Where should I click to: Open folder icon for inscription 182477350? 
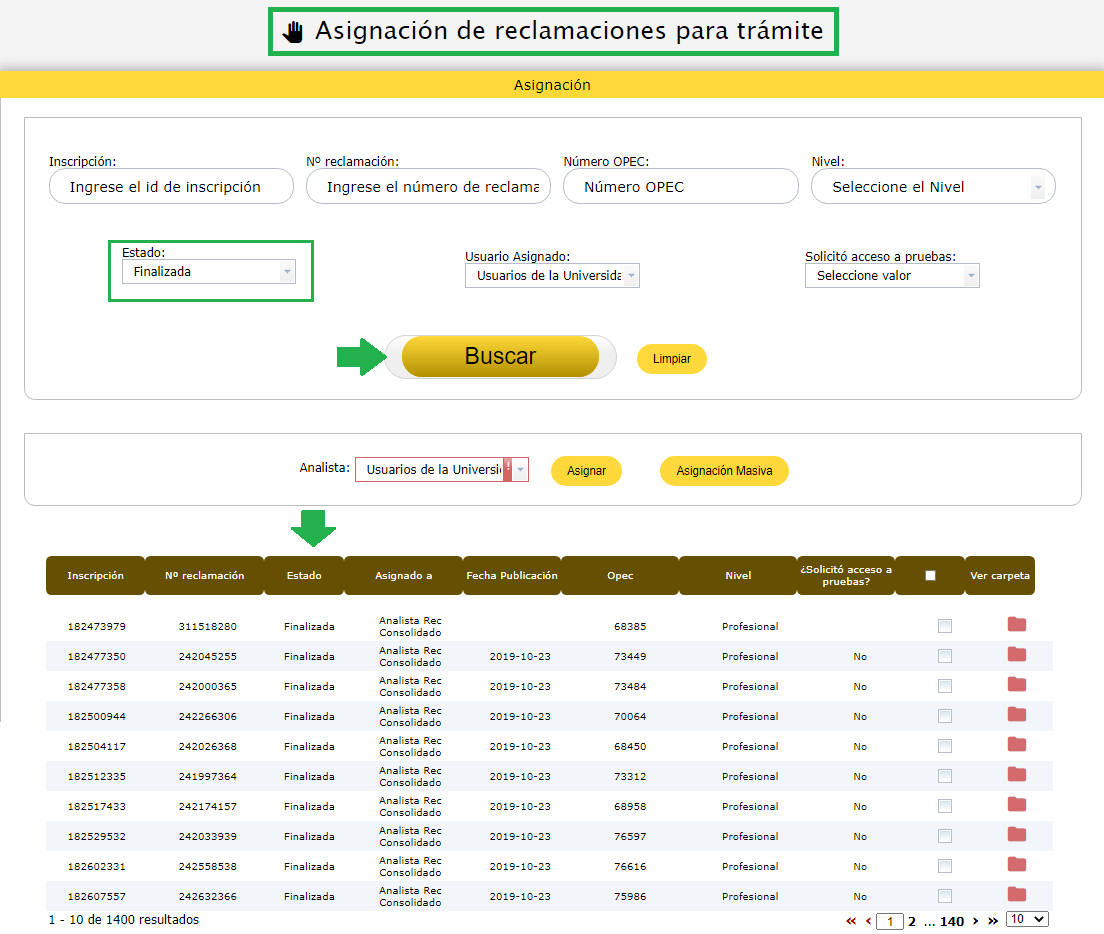coord(1016,655)
